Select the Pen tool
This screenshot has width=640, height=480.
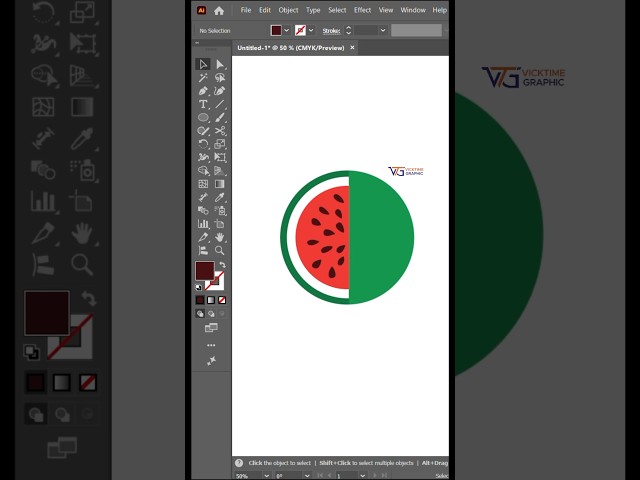point(203,91)
